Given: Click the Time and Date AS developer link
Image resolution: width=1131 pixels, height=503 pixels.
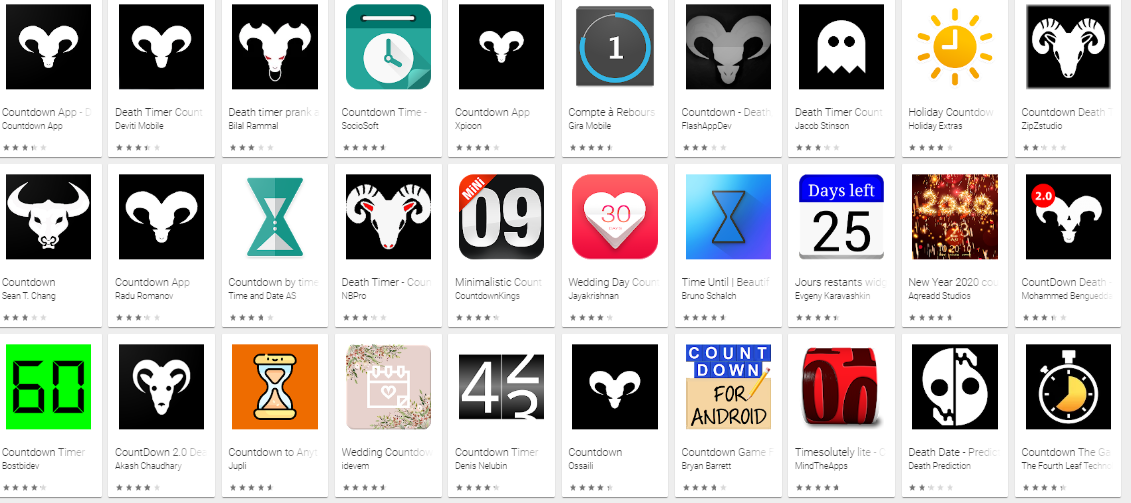Looking at the screenshot, I should point(262,296).
